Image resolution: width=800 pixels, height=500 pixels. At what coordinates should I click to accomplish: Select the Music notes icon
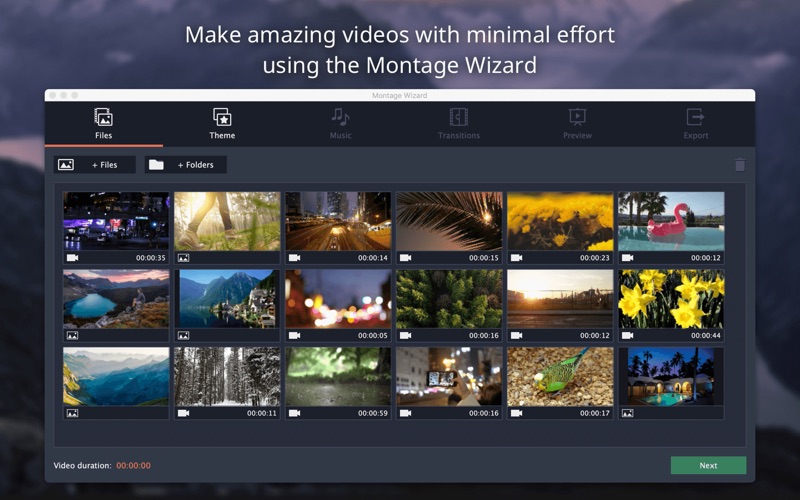[340, 117]
